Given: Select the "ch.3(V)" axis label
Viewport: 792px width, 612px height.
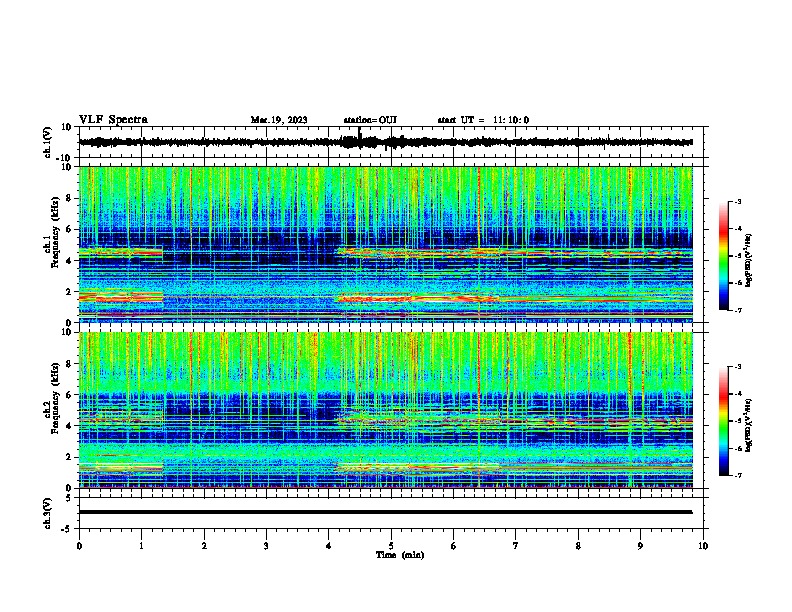Looking at the screenshot, I should tap(48, 513).
